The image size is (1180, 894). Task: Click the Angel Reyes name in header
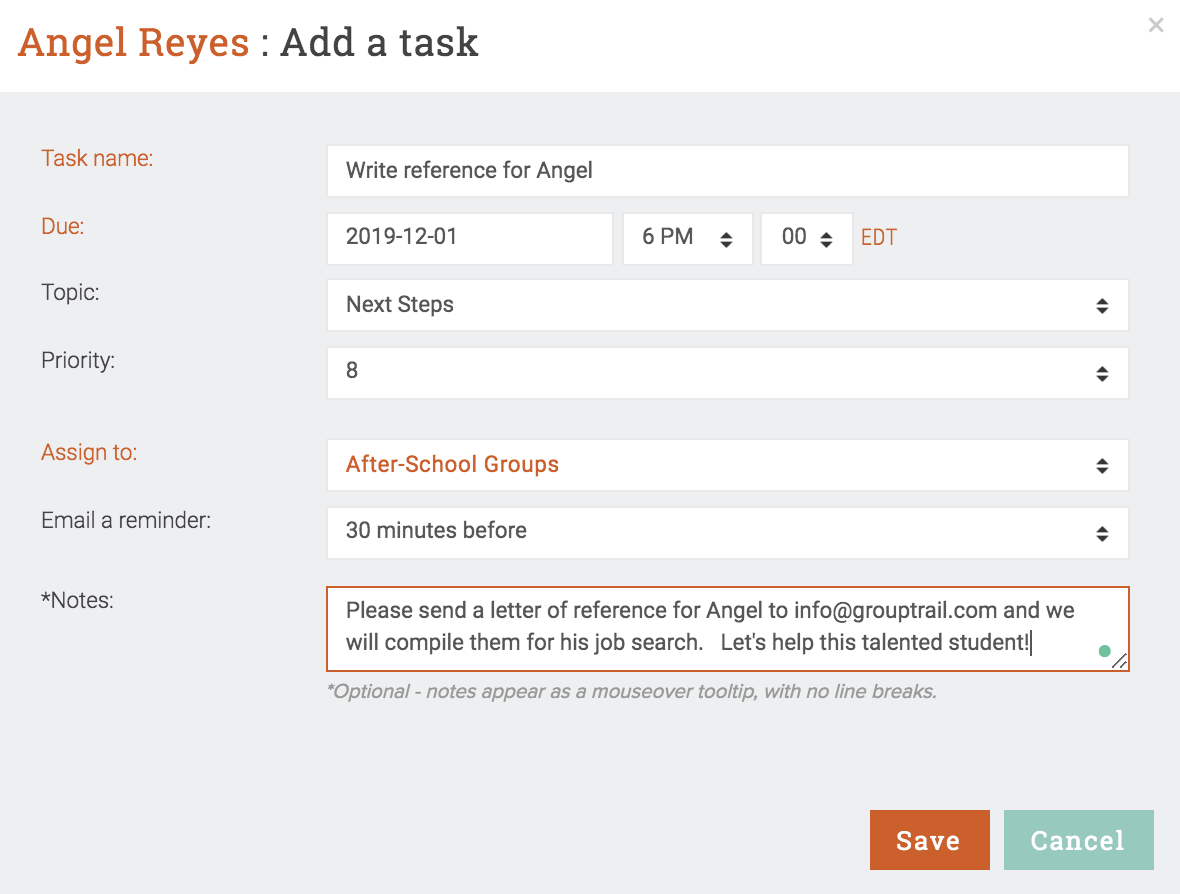[134, 43]
